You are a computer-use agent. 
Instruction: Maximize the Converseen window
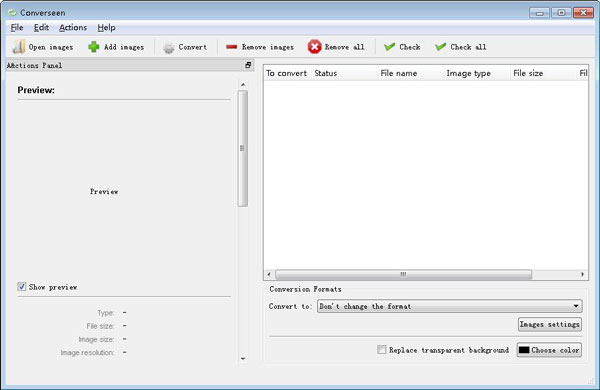(x=561, y=13)
